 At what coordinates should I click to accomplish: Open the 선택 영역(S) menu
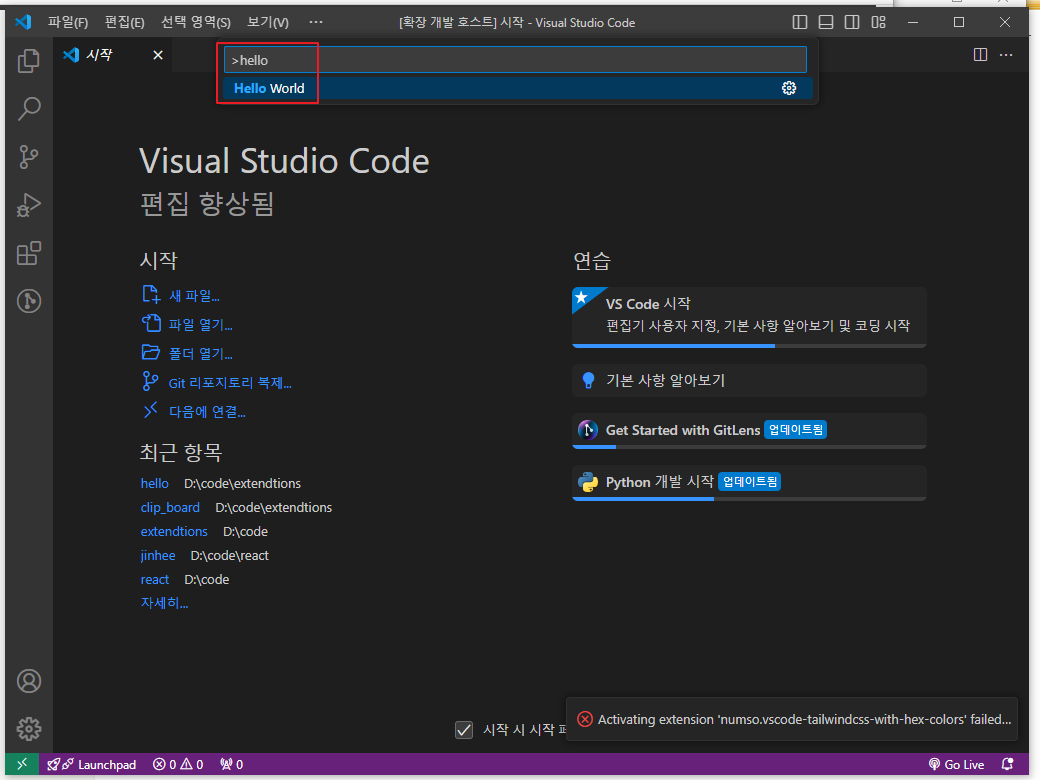[196, 23]
